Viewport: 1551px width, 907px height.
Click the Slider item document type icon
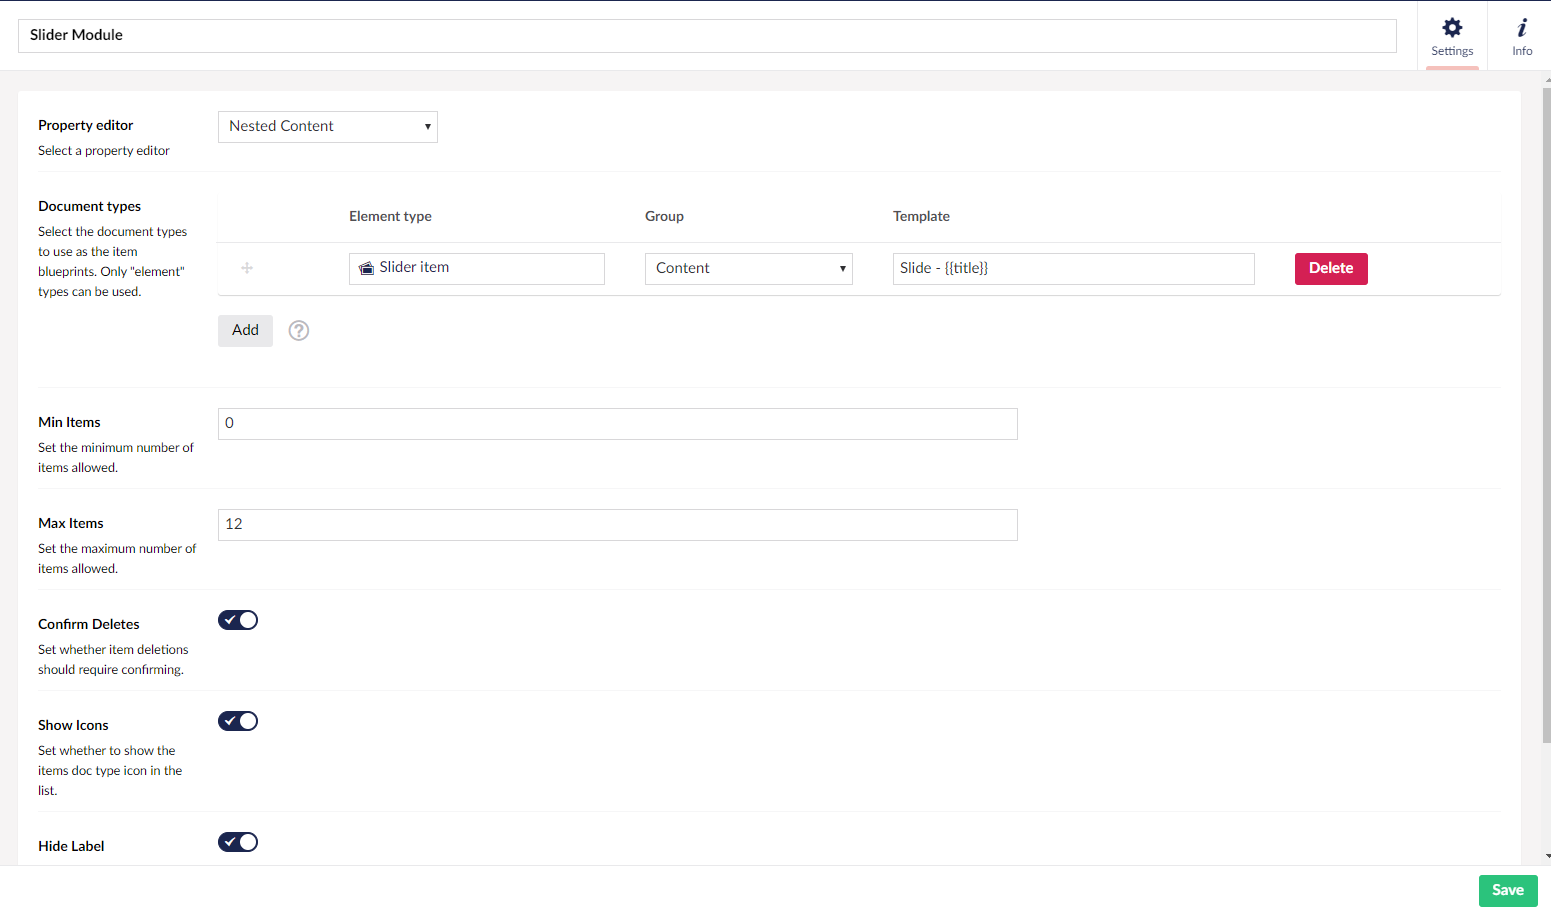(x=367, y=268)
